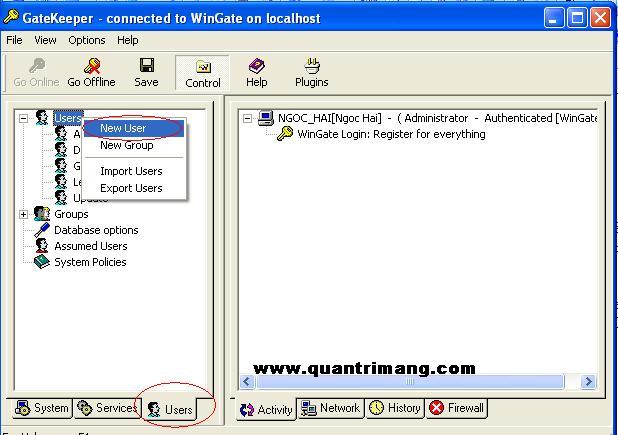Click the Help book icon in toolbar

click(x=257, y=66)
